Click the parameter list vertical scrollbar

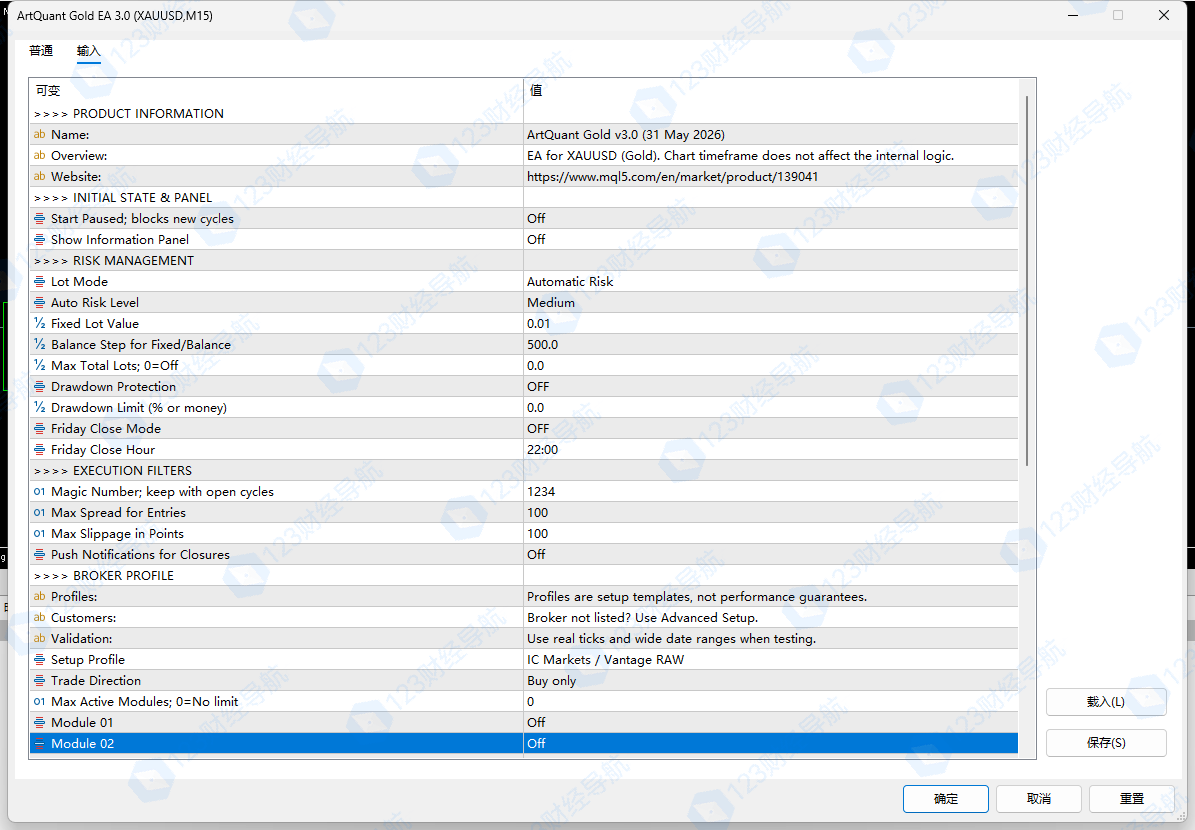(x=1027, y=280)
